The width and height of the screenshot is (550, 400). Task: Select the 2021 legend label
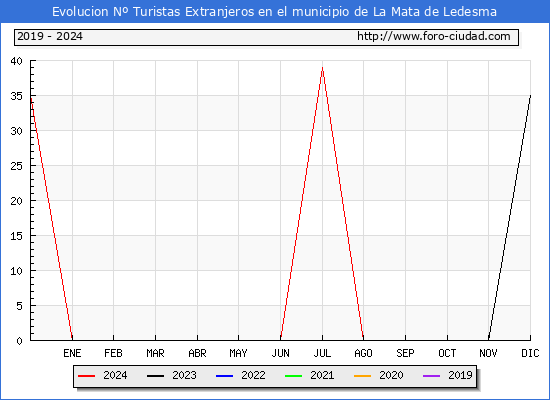[x=322, y=375]
